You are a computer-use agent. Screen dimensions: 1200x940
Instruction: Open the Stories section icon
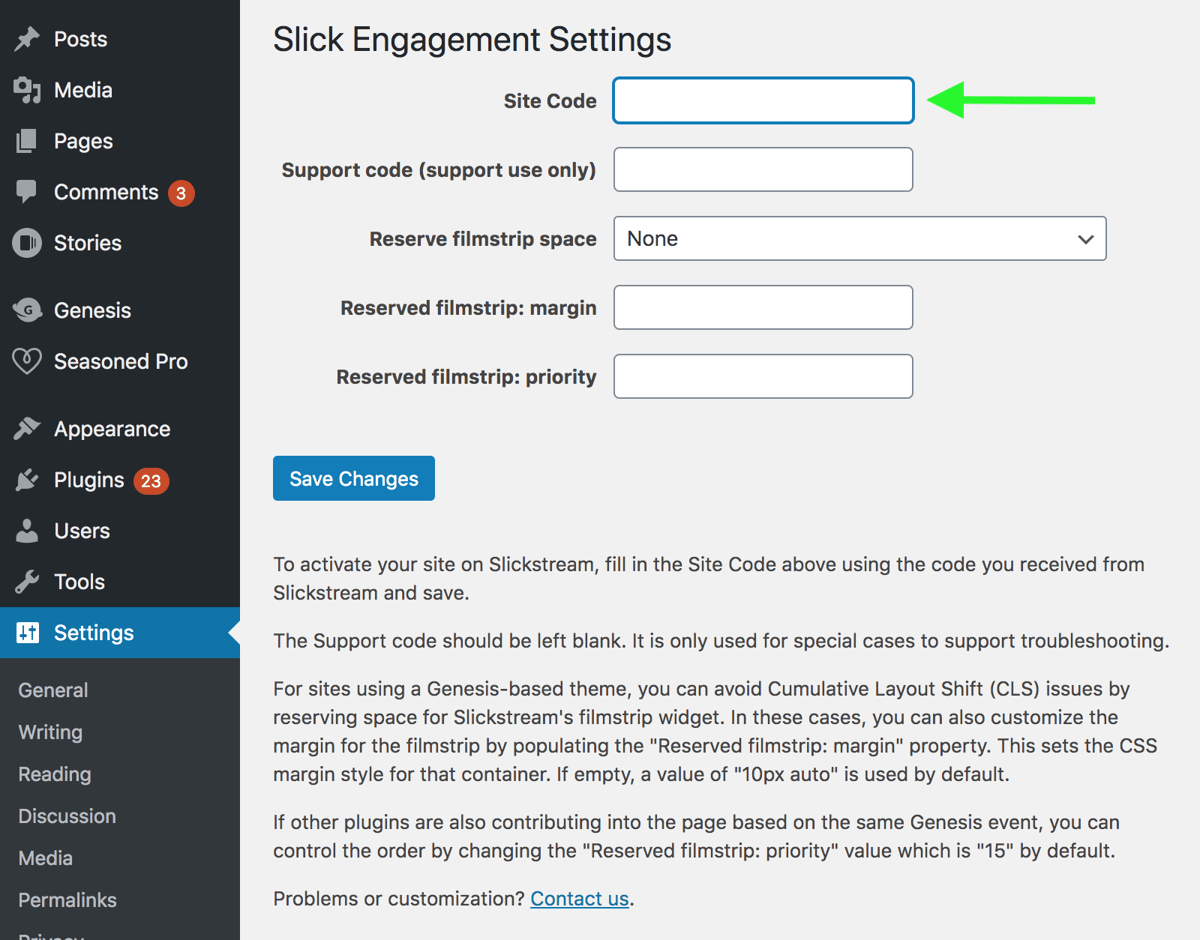point(27,242)
